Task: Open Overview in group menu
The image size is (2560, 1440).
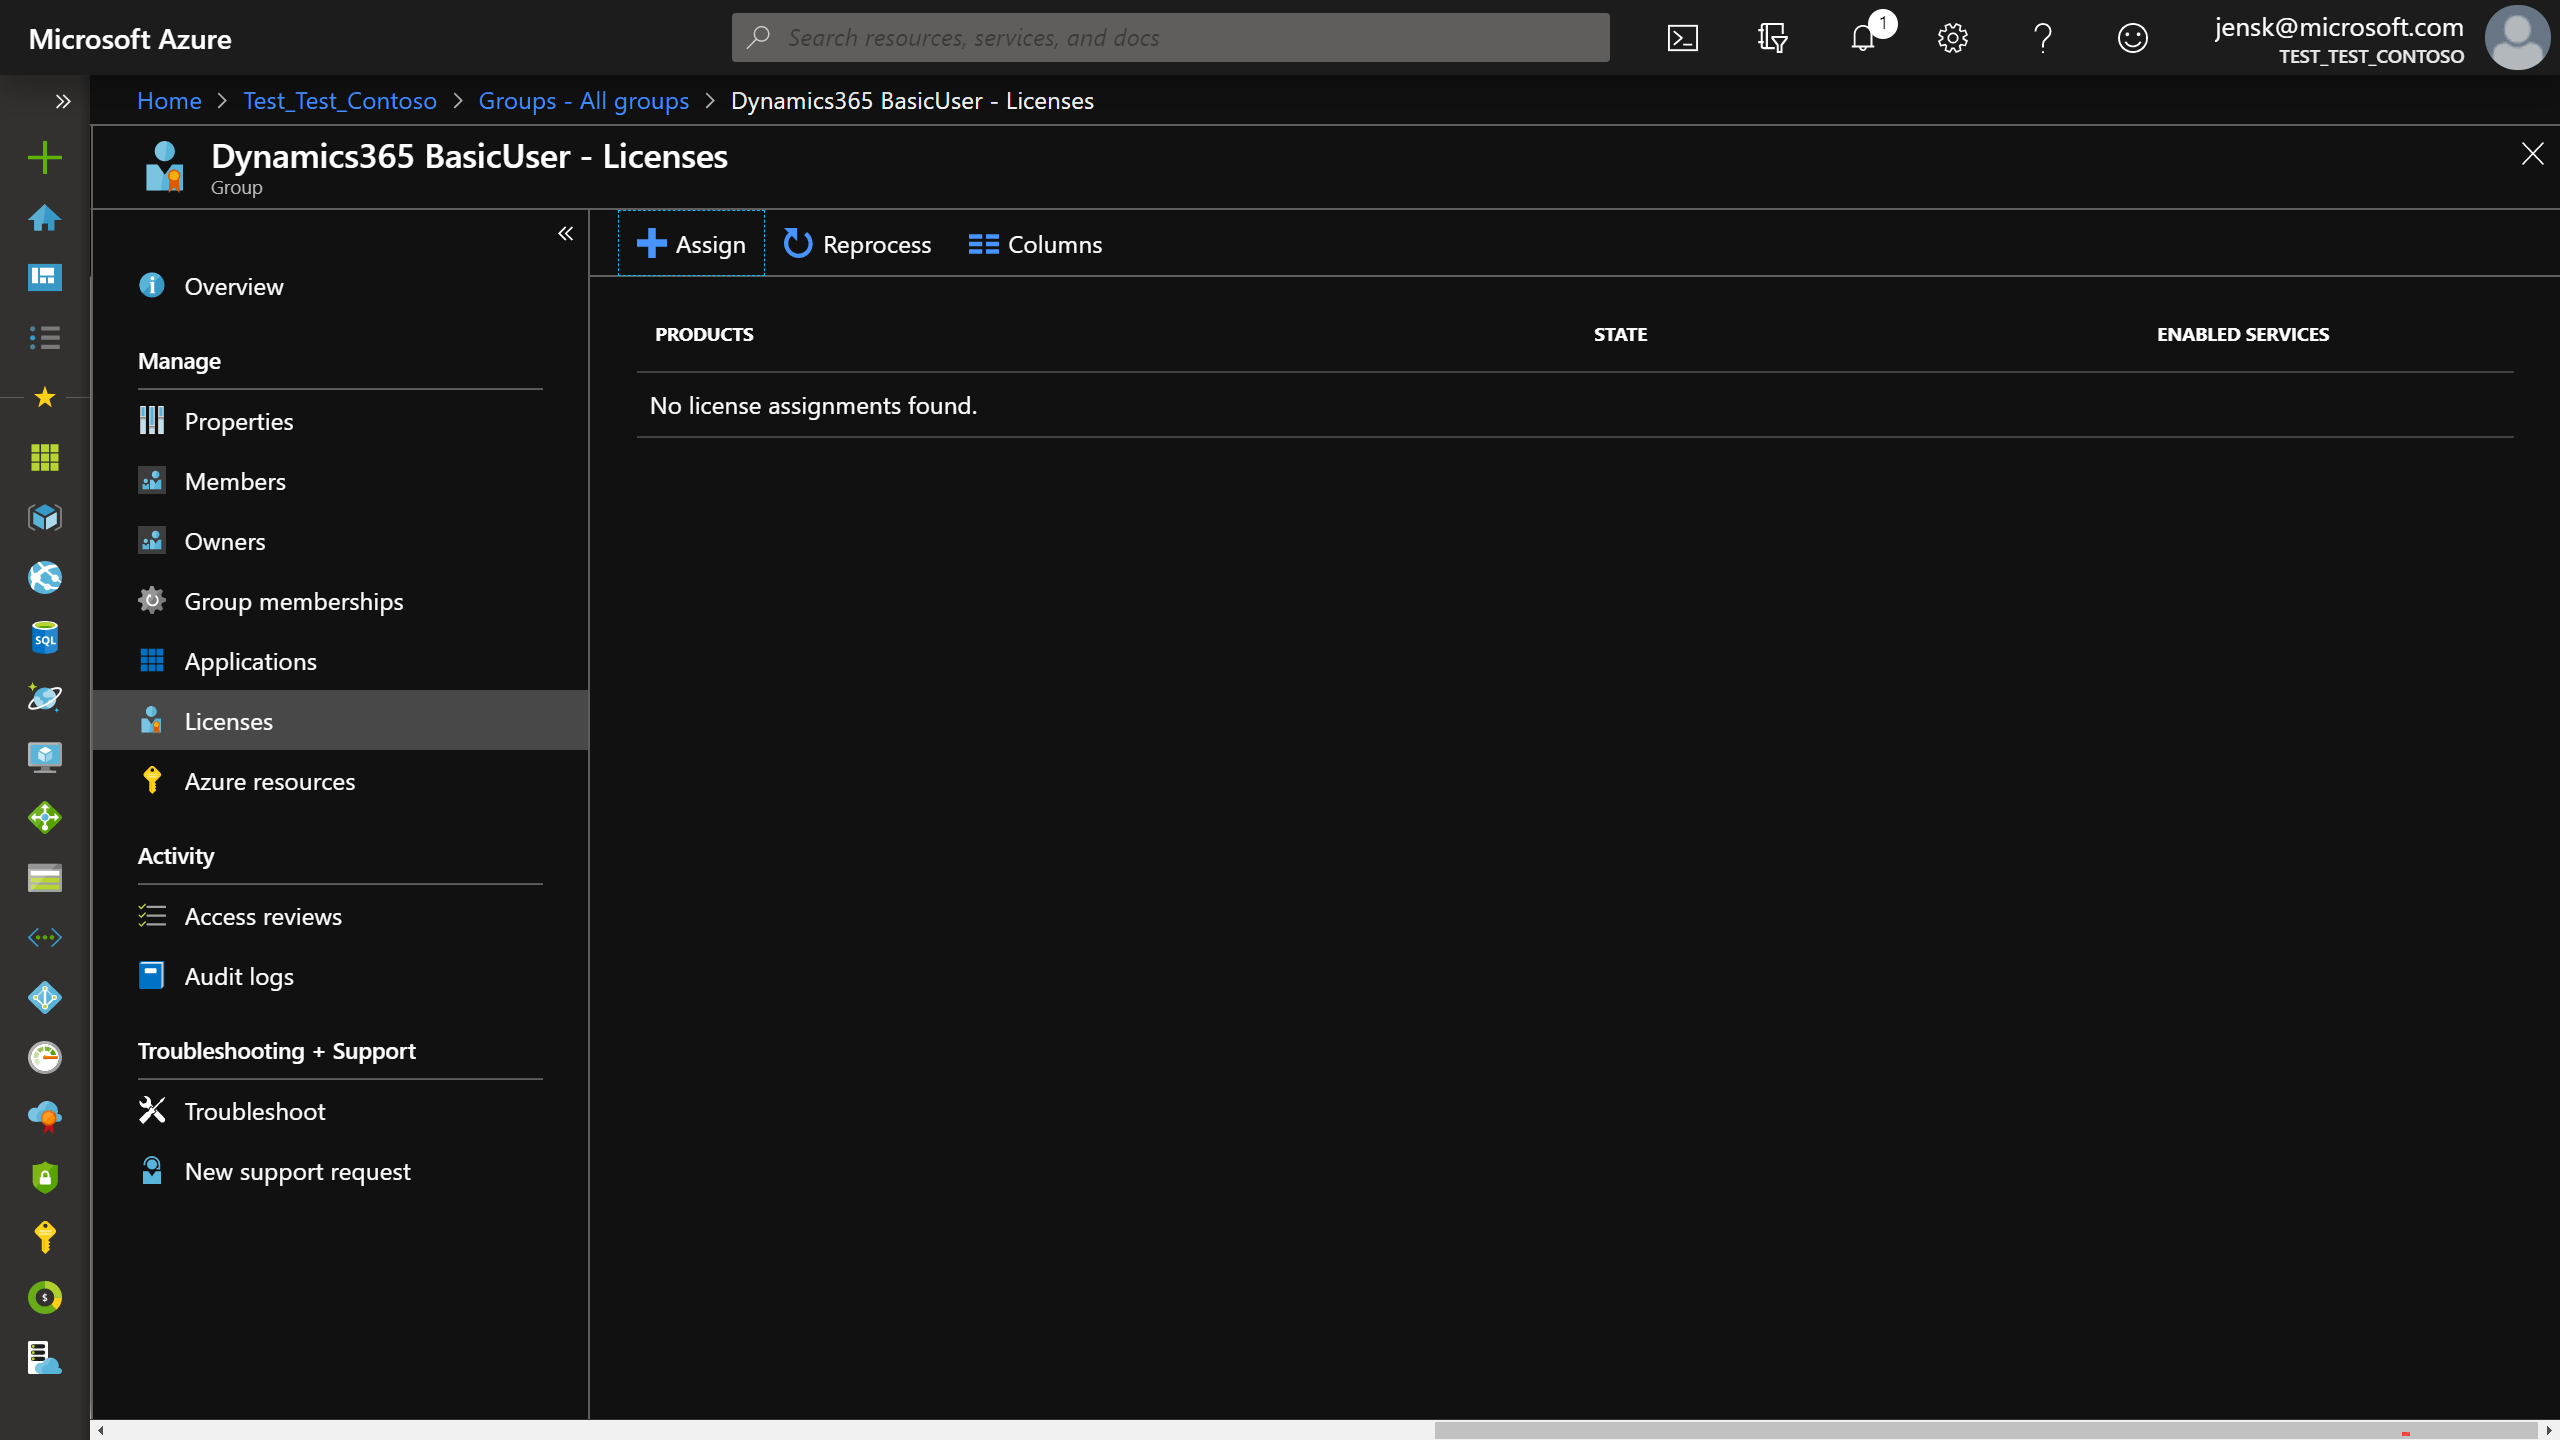Action: pos(340,286)
